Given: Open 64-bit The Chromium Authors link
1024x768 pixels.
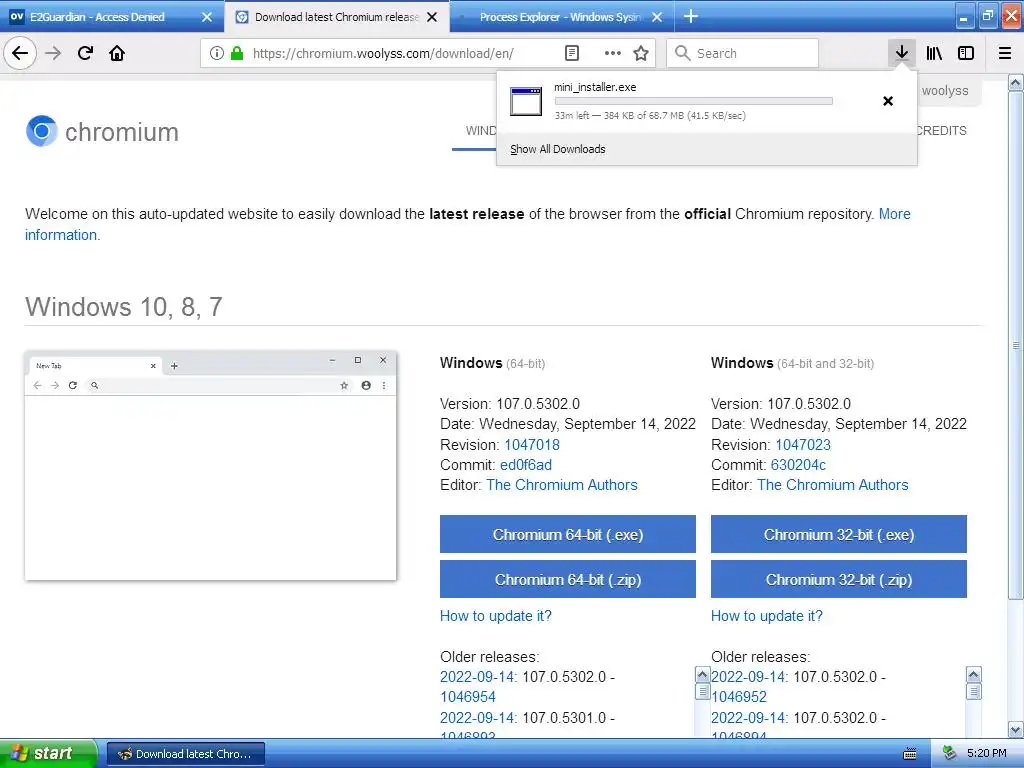Looking at the screenshot, I should pos(562,485).
